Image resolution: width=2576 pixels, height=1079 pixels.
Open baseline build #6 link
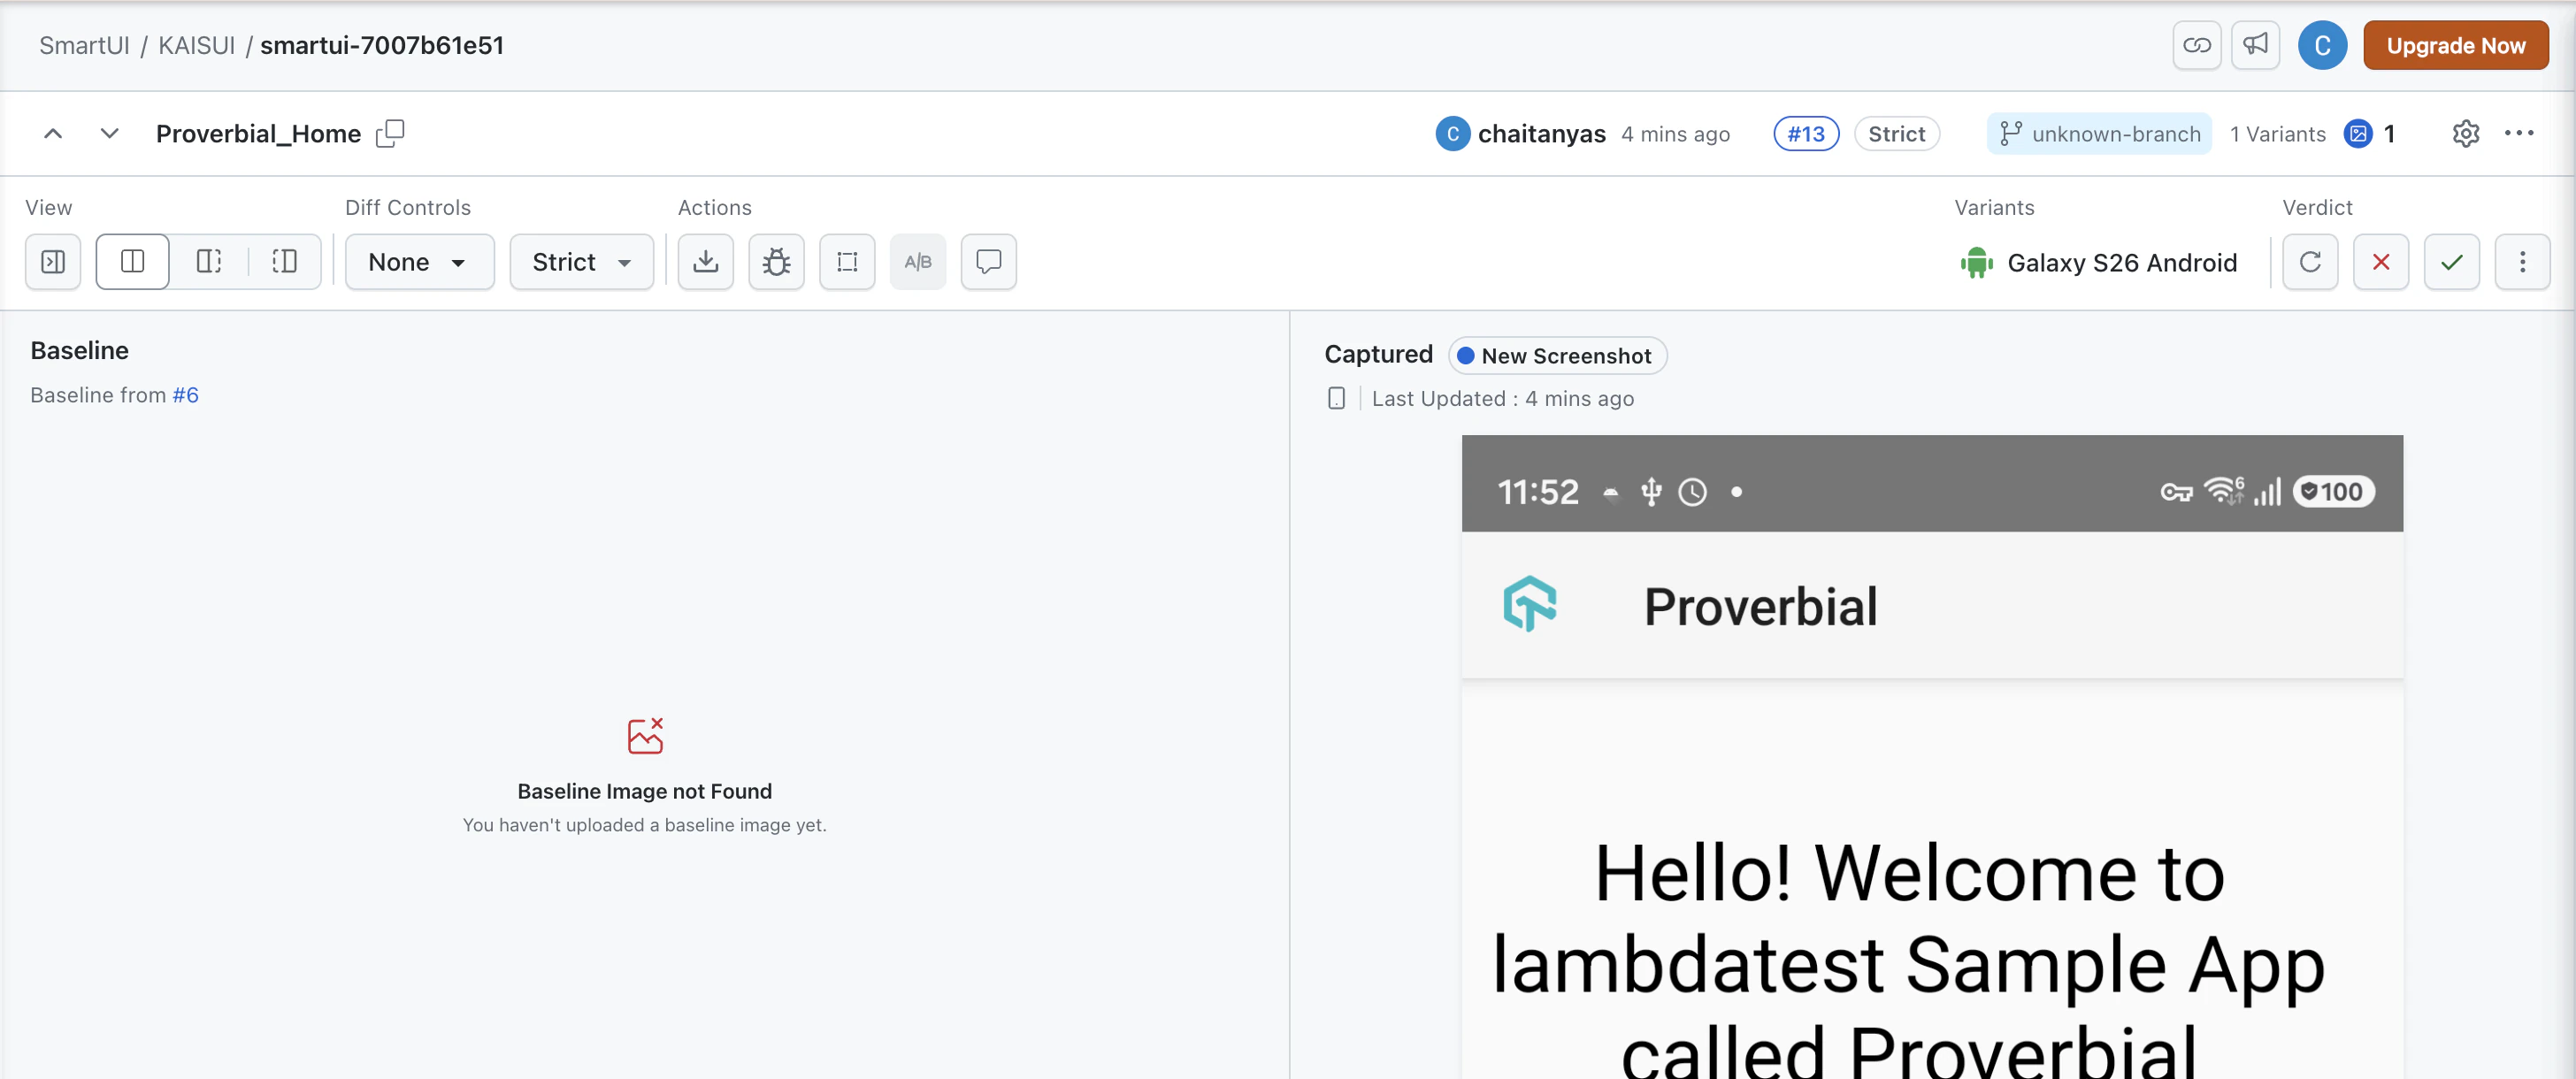[x=185, y=395]
